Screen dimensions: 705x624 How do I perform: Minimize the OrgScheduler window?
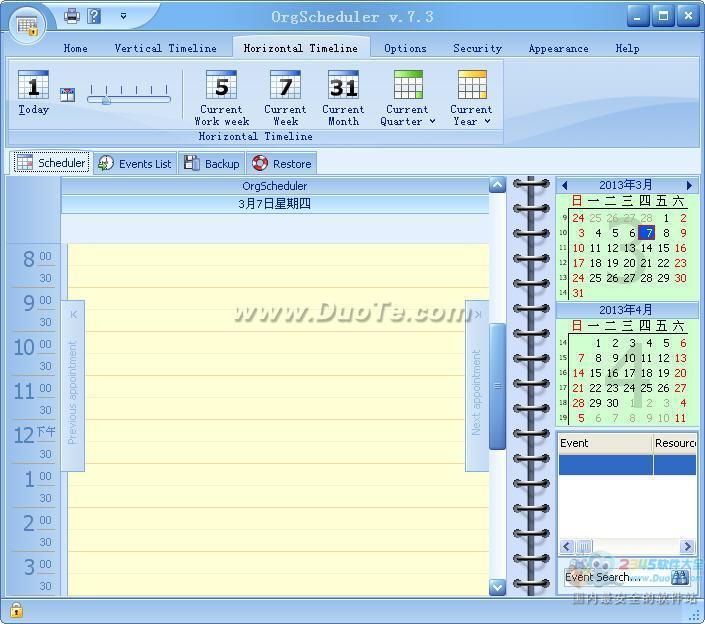click(x=638, y=17)
